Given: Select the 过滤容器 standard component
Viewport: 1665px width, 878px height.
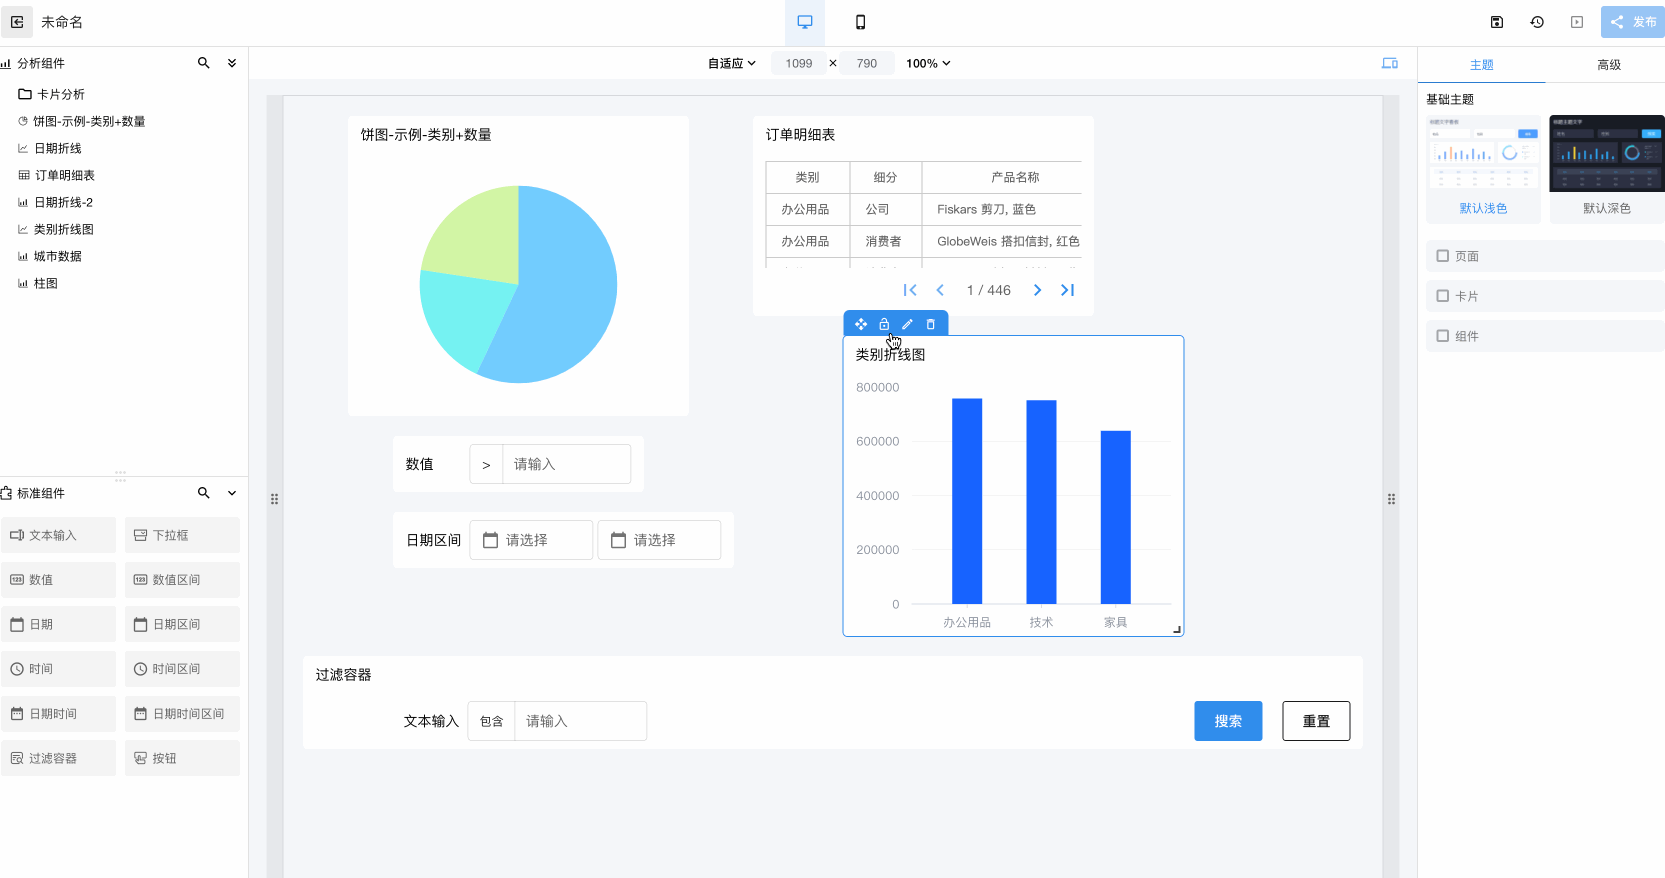Looking at the screenshot, I should 59,758.
